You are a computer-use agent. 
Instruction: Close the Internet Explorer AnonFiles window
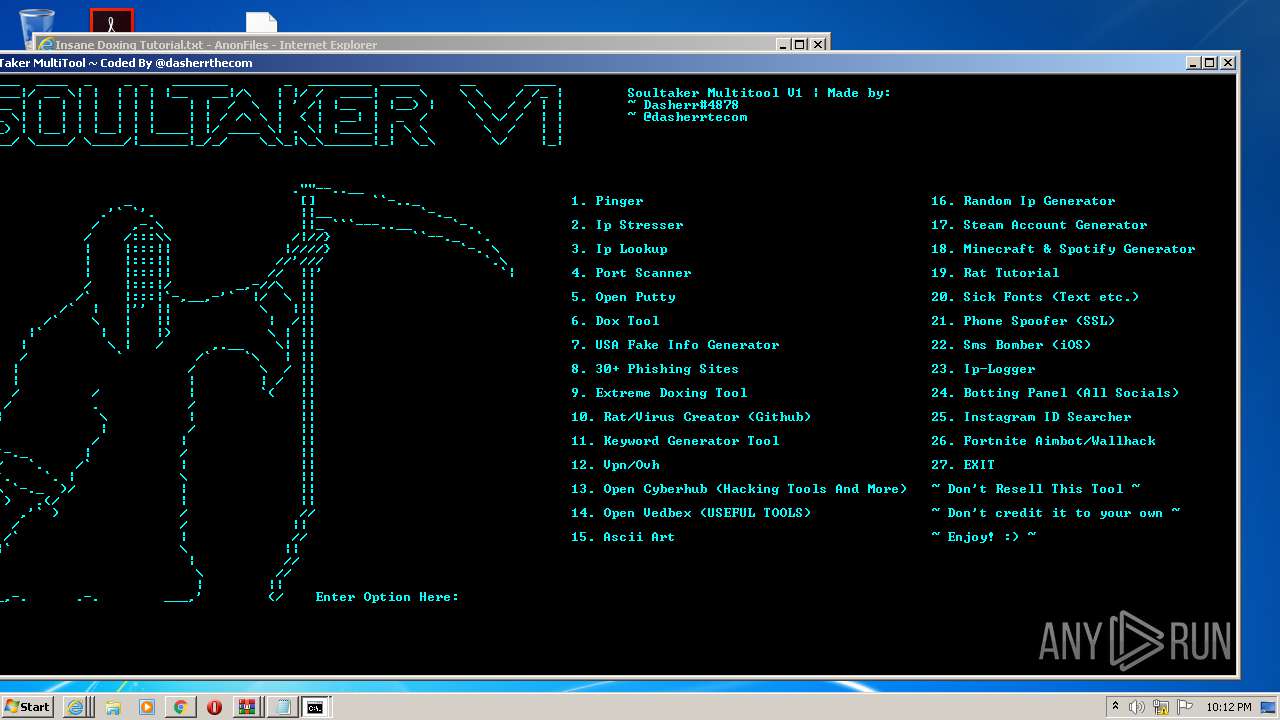click(818, 44)
